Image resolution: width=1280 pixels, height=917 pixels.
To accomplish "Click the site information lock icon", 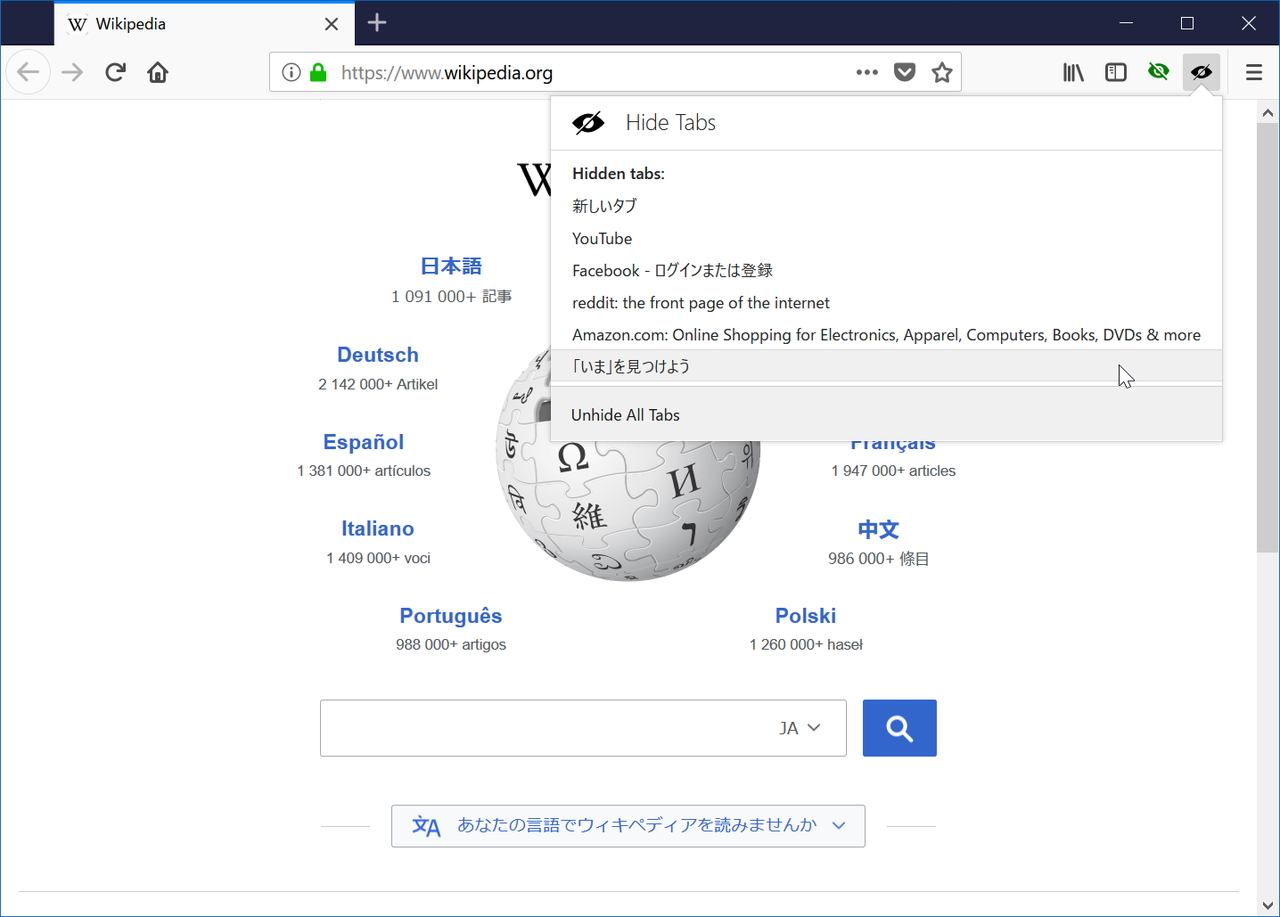I will [316, 72].
